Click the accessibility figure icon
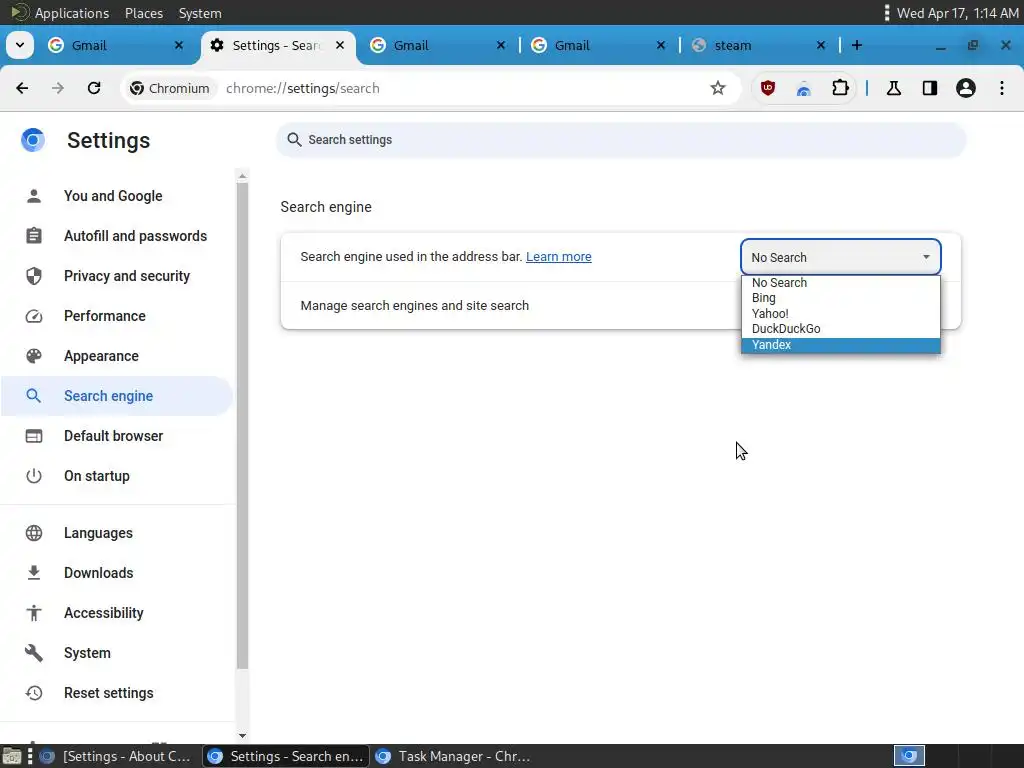Viewport: 1024px width, 768px height. point(34,613)
